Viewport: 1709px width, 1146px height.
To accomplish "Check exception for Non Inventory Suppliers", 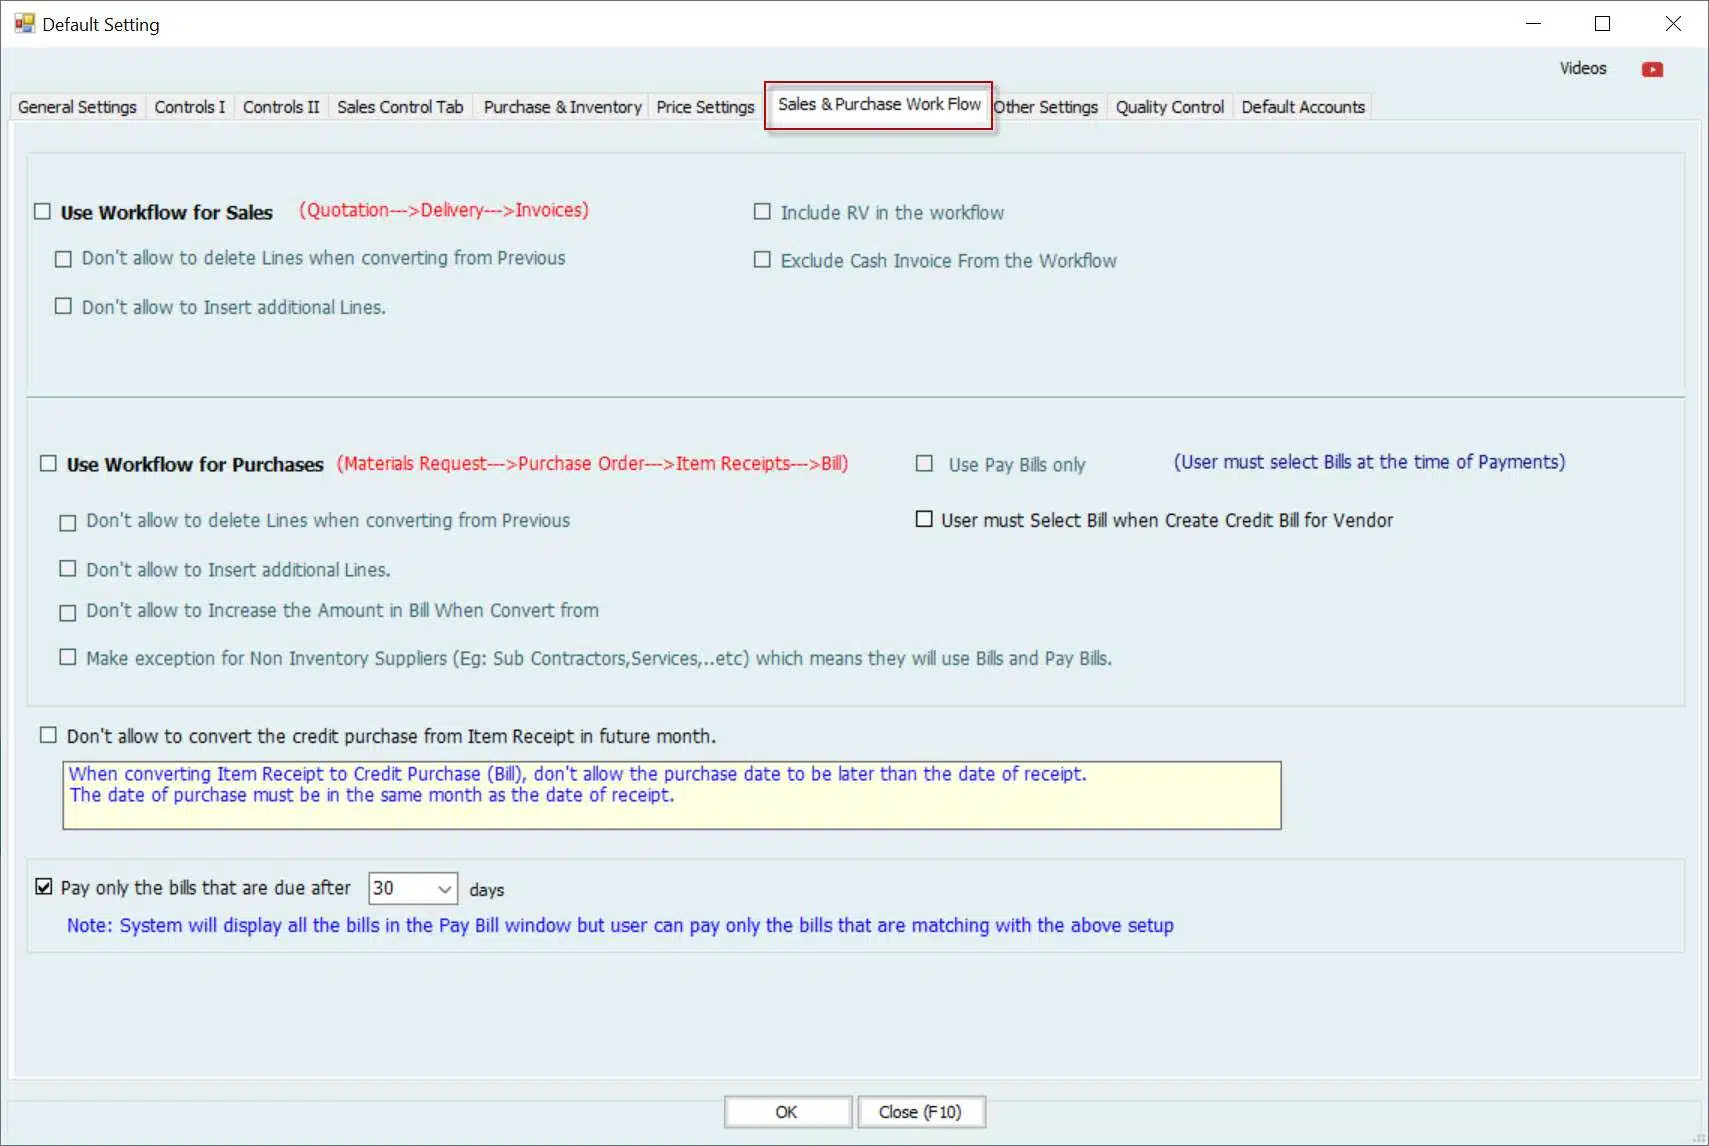I will (x=68, y=658).
